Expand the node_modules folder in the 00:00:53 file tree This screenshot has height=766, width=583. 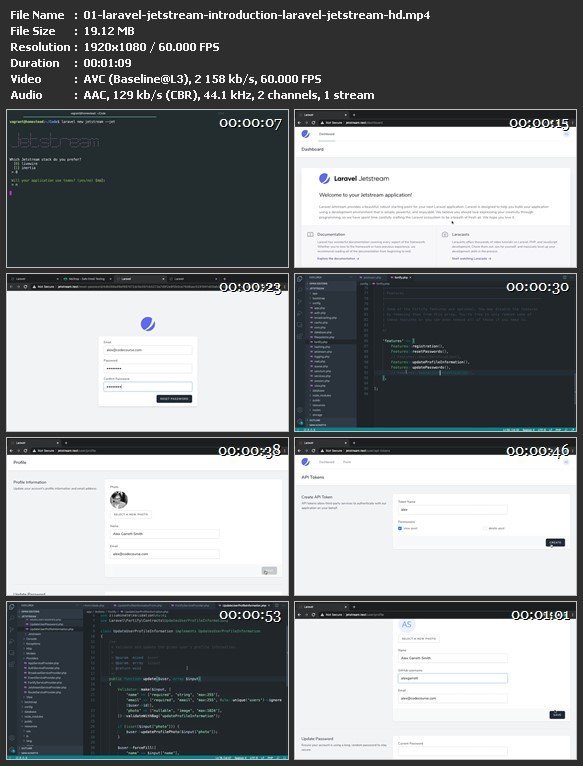[x=33, y=717]
